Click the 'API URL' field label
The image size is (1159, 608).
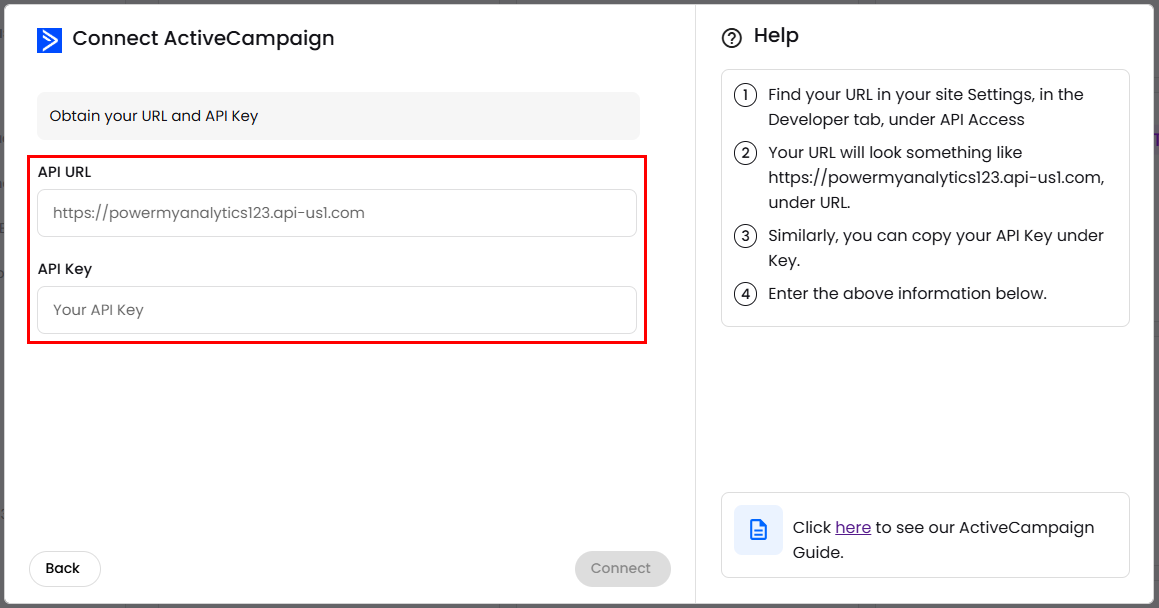pos(64,172)
